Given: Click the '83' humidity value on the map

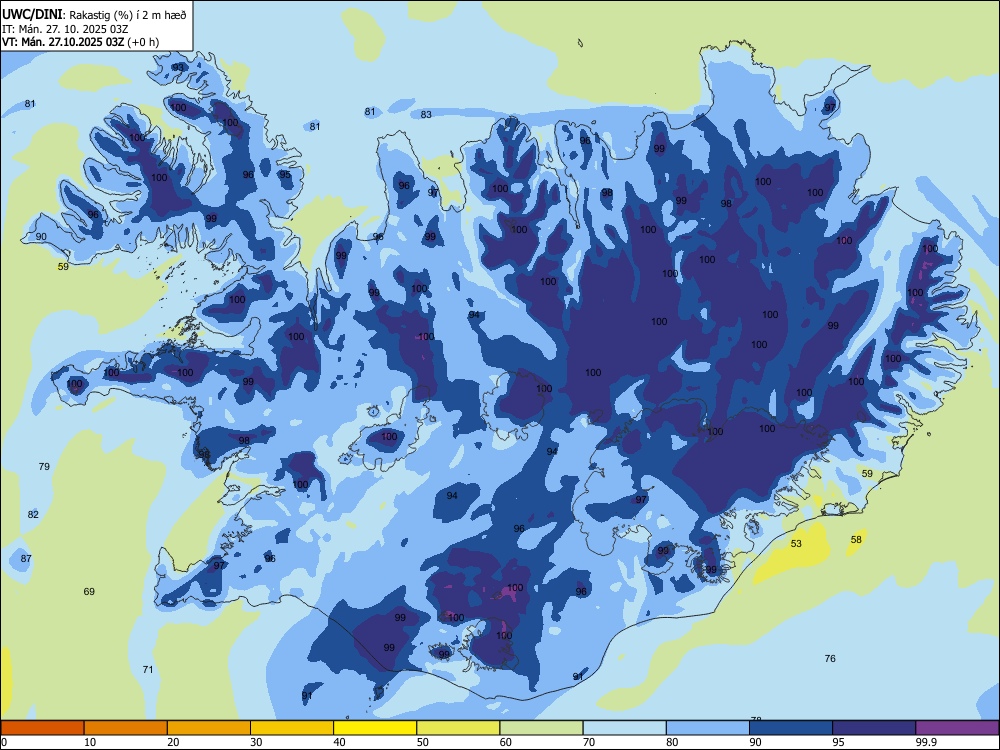Looking at the screenshot, I should pyautogui.click(x=426, y=114).
